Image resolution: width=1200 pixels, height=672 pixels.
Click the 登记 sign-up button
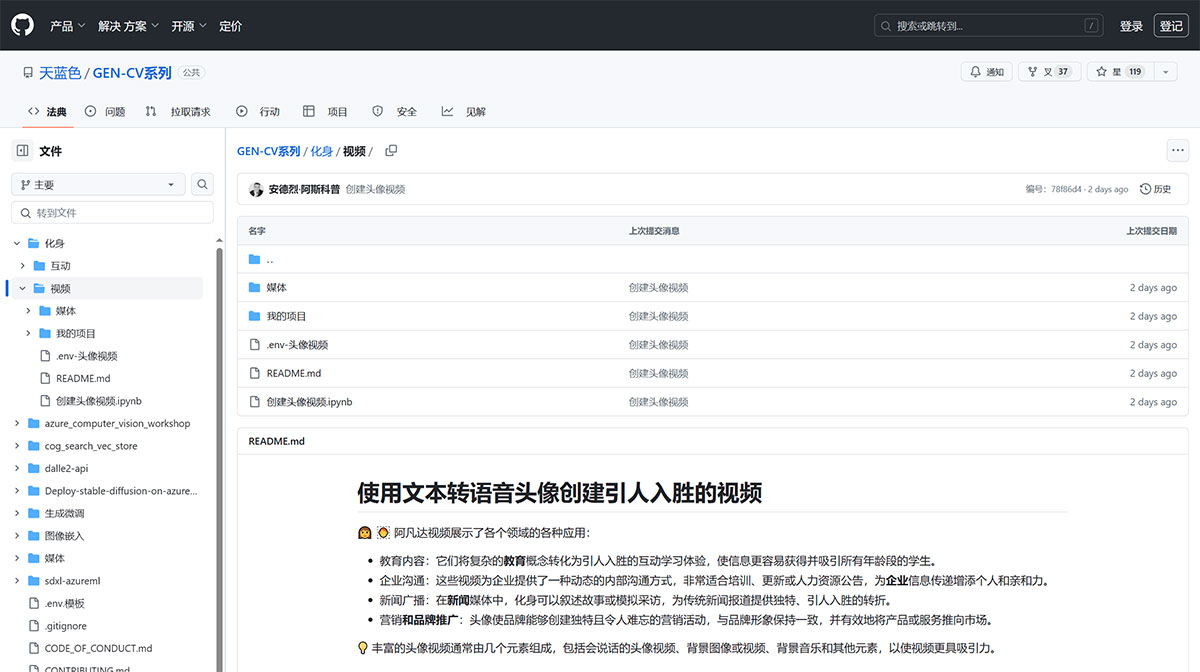(1170, 25)
